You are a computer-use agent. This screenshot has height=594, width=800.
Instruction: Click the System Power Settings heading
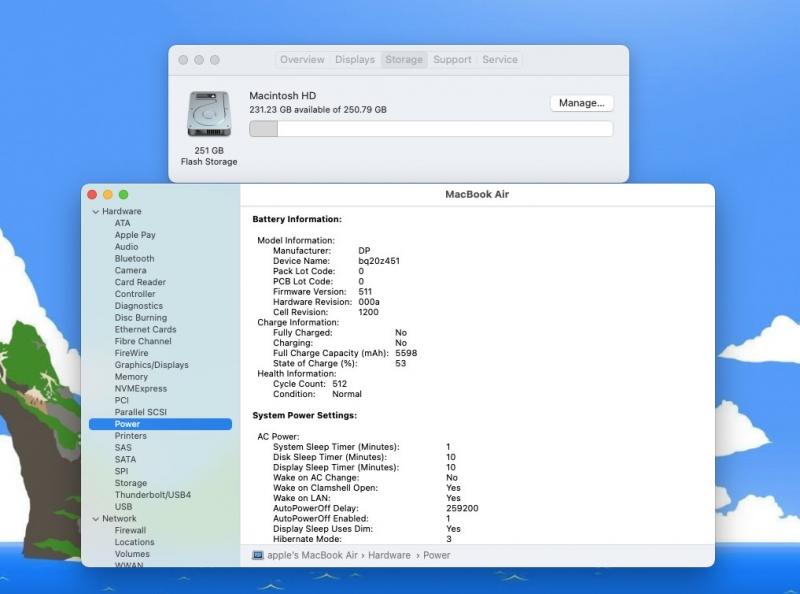pos(305,415)
